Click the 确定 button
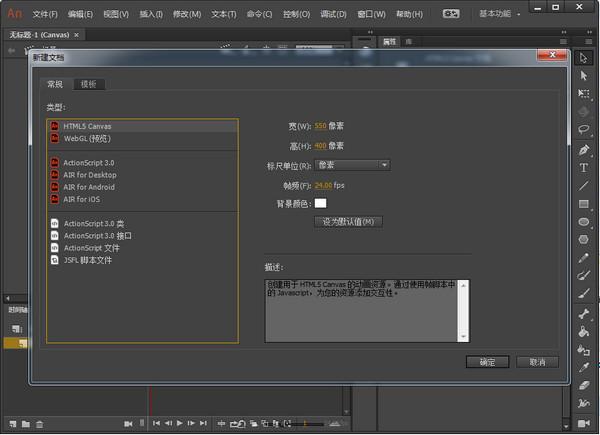The width and height of the screenshot is (600, 435). point(487,362)
